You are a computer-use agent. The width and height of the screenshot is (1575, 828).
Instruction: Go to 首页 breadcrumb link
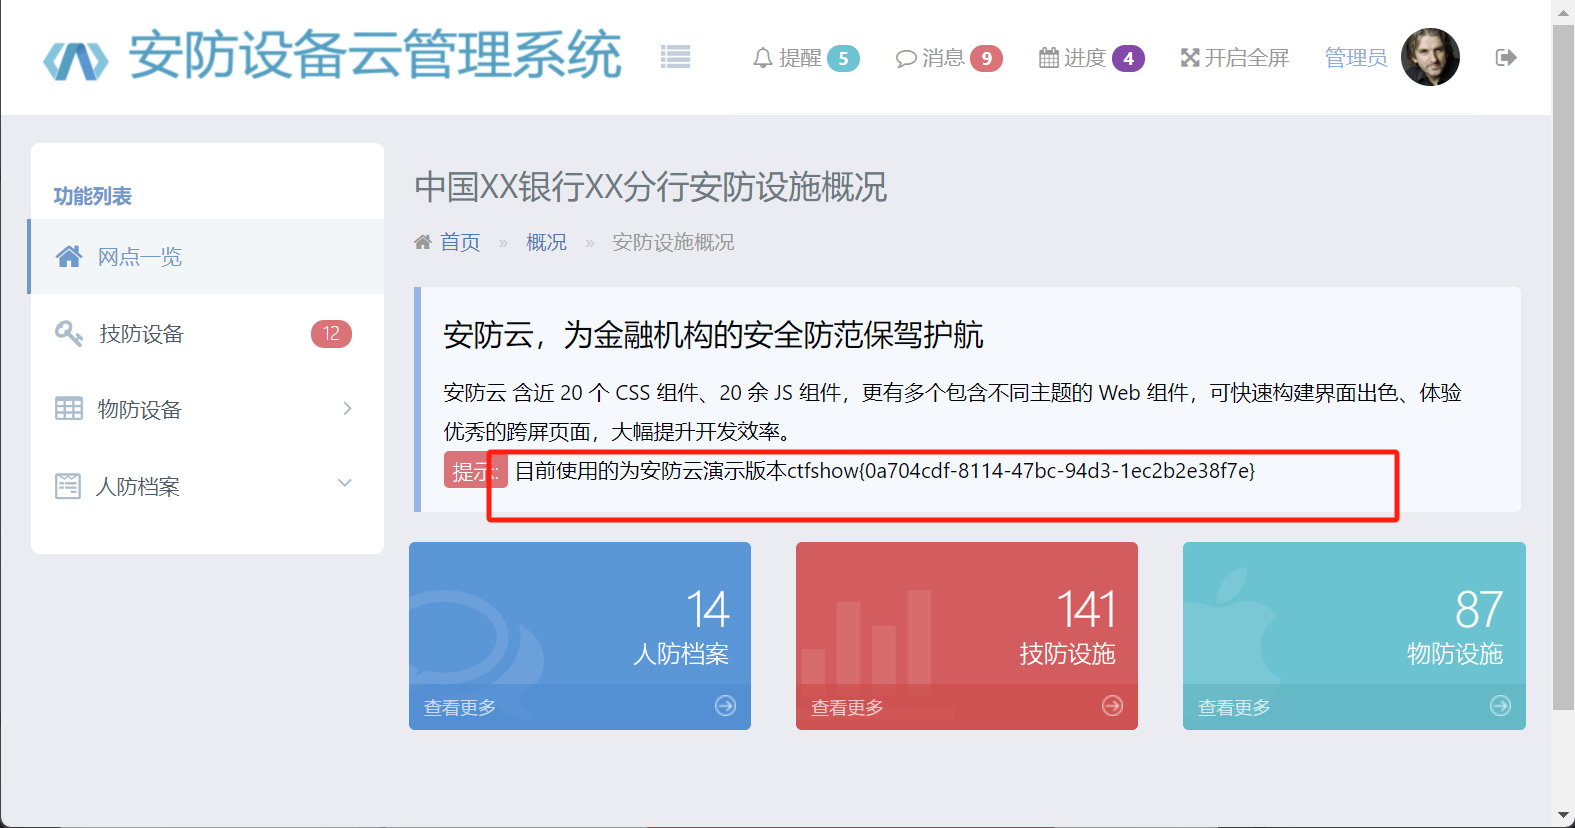tap(460, 242)
